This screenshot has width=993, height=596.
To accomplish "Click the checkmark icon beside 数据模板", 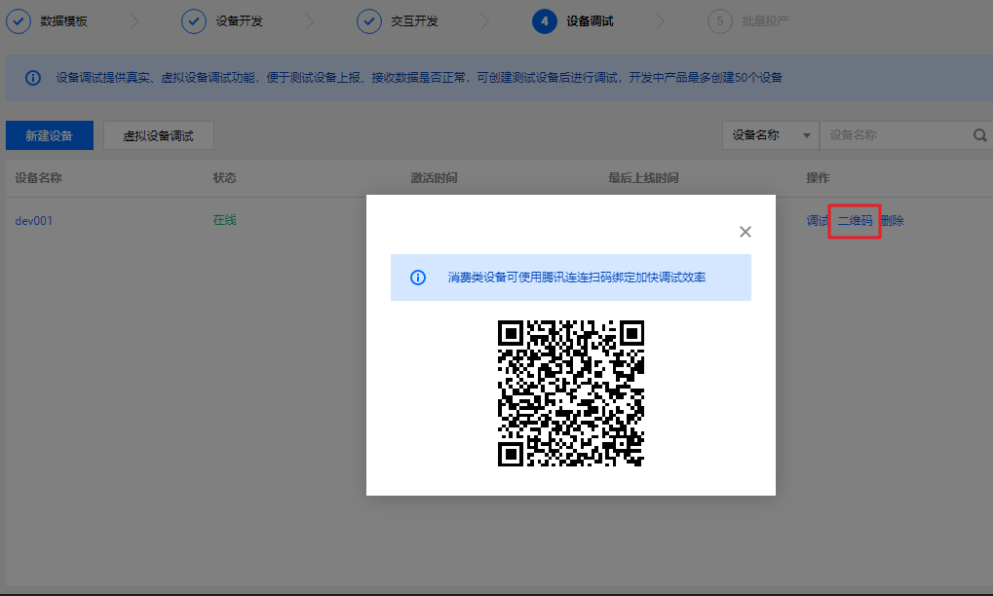I will coord(18,22).
